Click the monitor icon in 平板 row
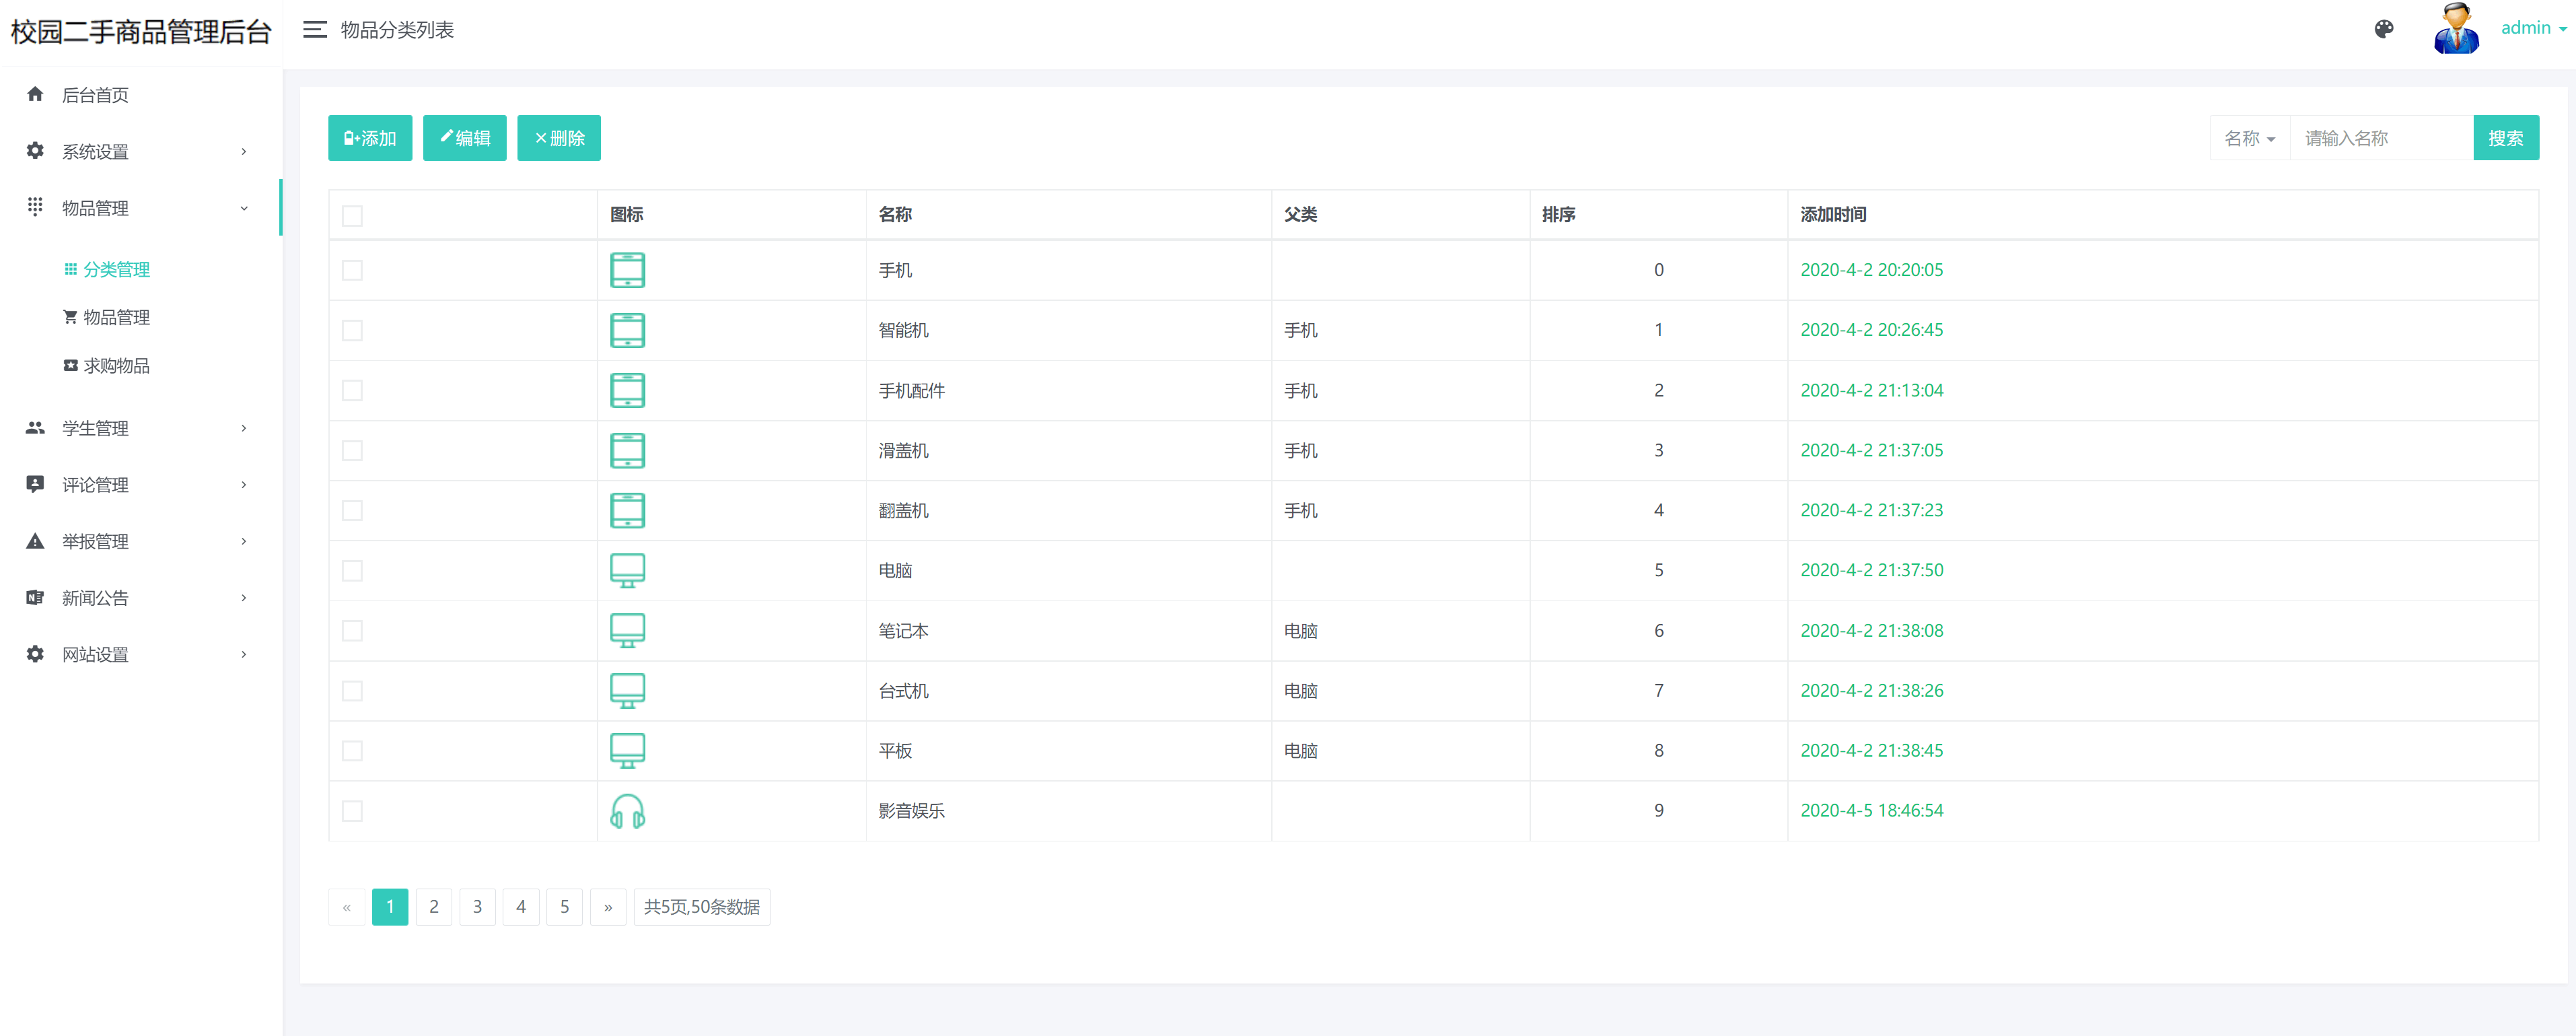2576x1036 pixels. coord(627,750)
